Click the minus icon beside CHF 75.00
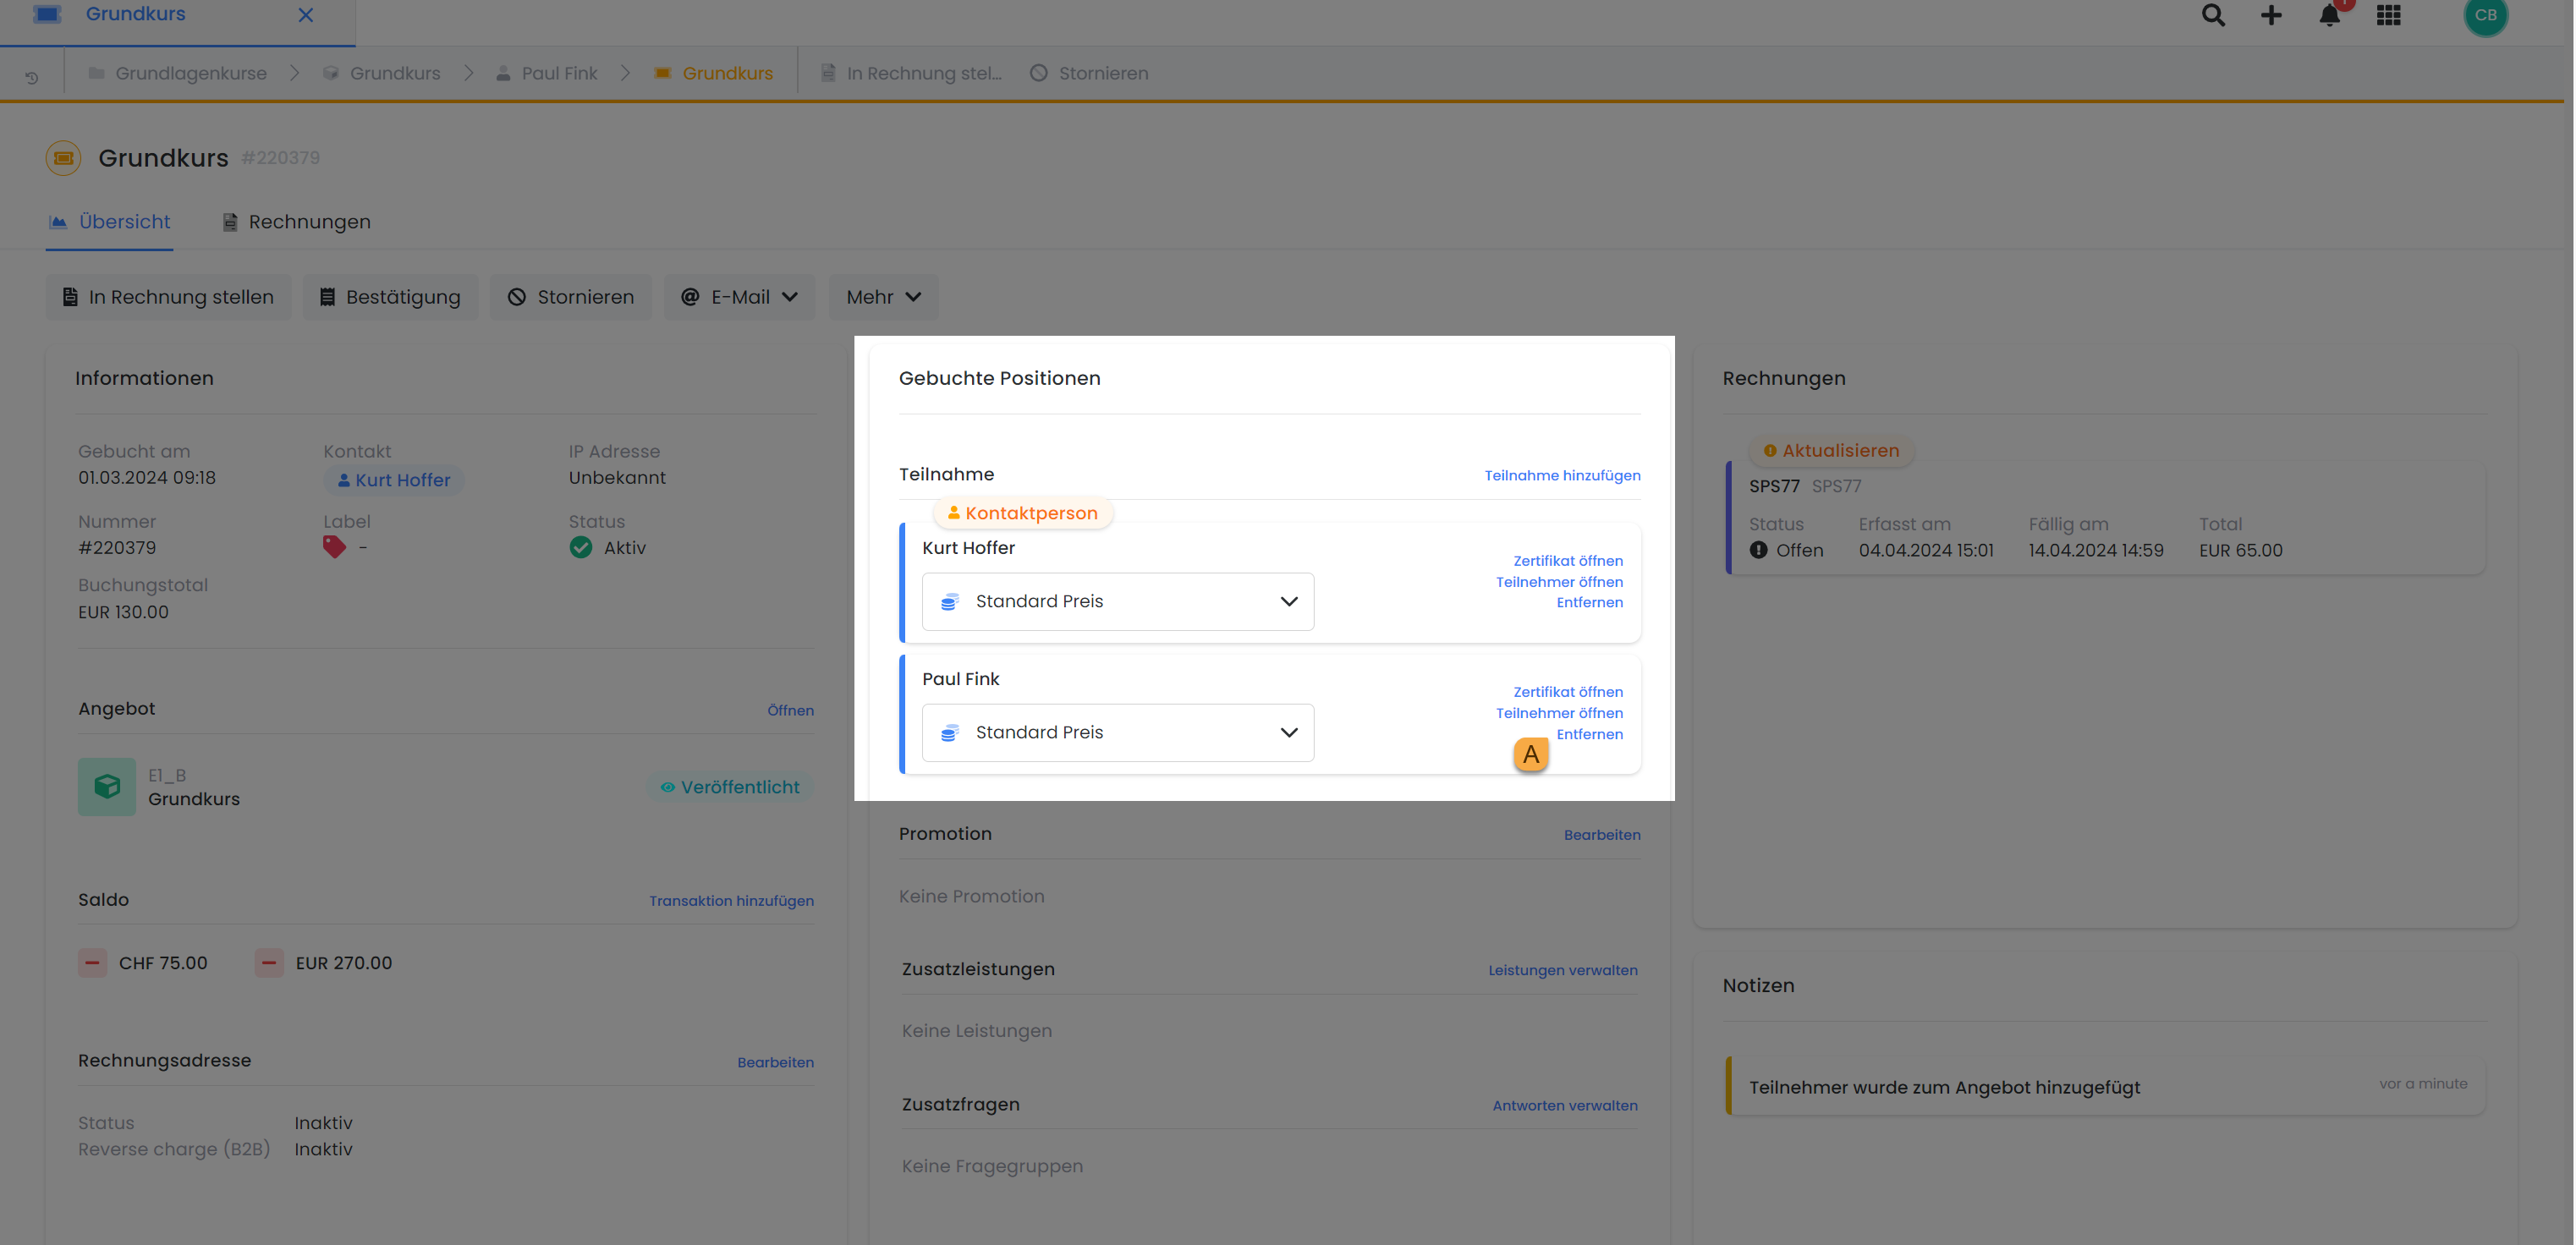Screen dimensions: 2576x1245 click(x=92, y=963)
